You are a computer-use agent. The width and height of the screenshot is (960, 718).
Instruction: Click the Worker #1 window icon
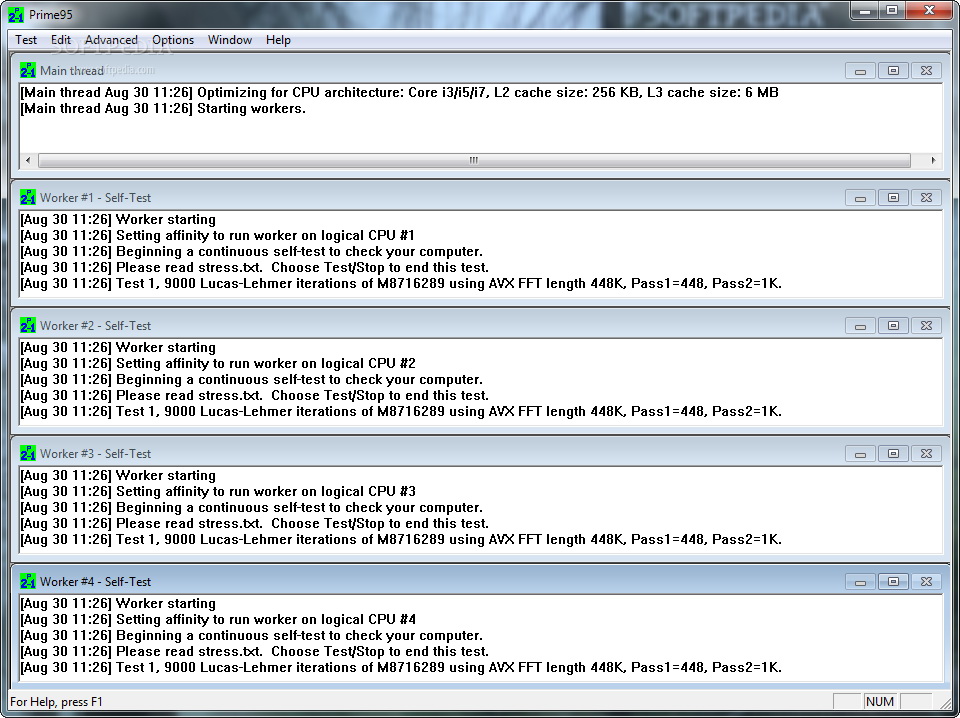click(28, 197)
